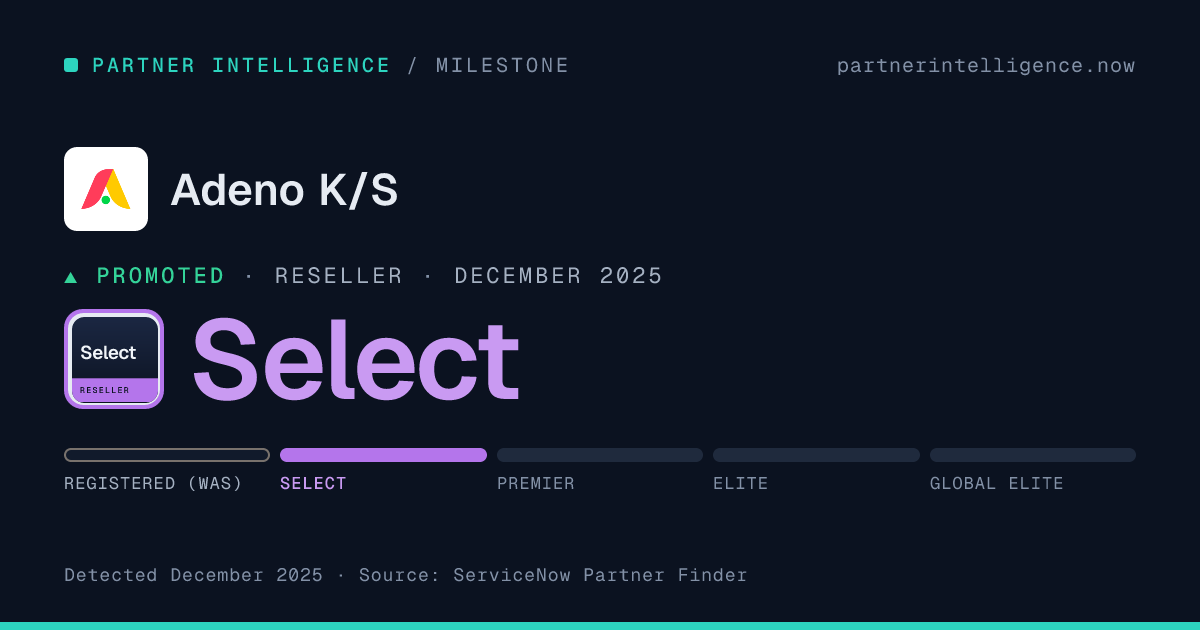The width and height of the screenshot is (1200, 630).
Task: Click the Partner Intelligence header text
Action: coord(241,66)
